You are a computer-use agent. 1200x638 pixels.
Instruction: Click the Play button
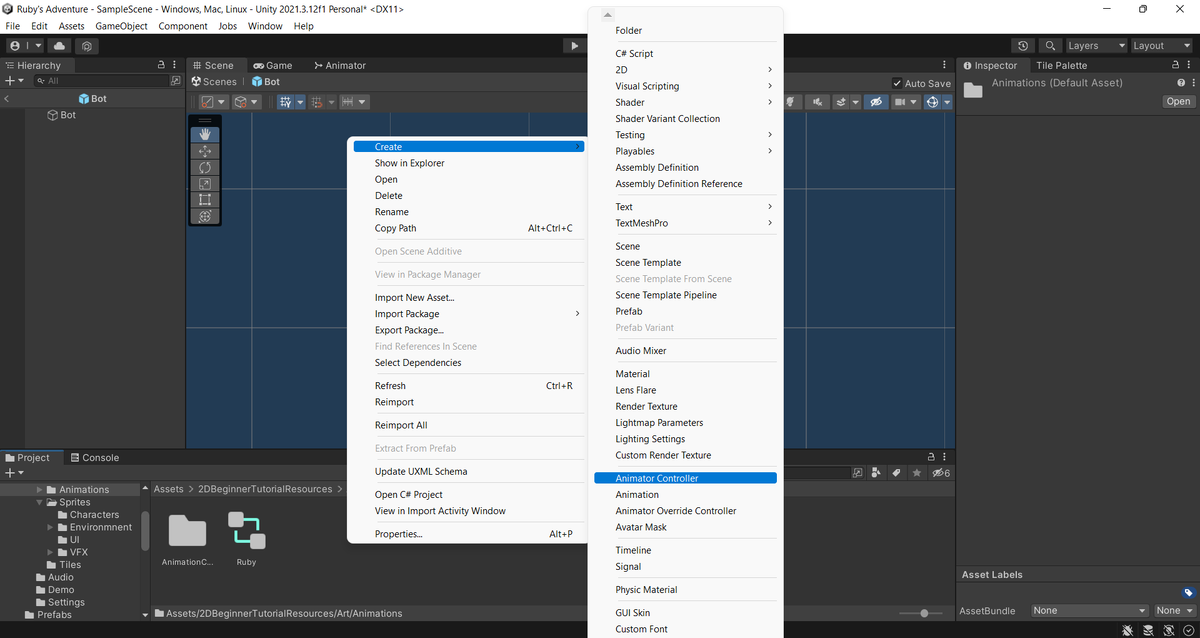point(574,46)
